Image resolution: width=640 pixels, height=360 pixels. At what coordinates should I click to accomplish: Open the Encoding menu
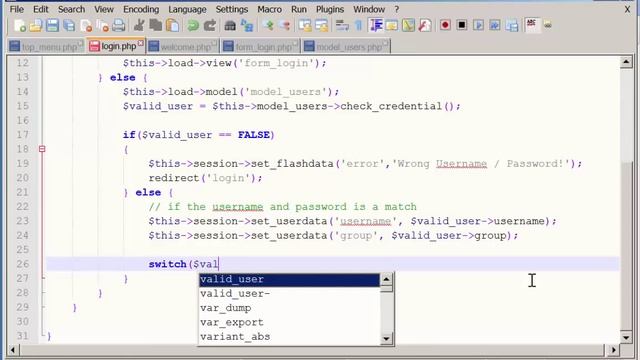(141, 9)
